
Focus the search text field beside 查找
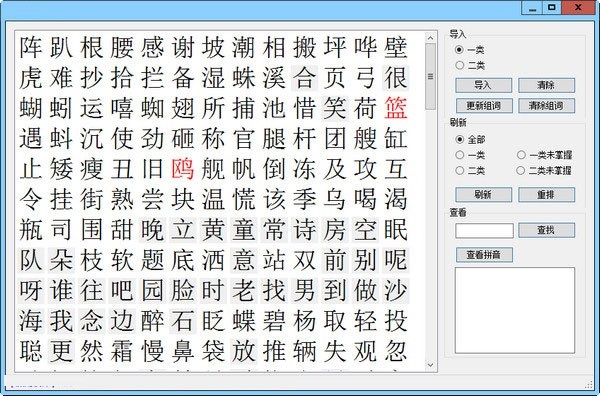click(x=484, y=231)
